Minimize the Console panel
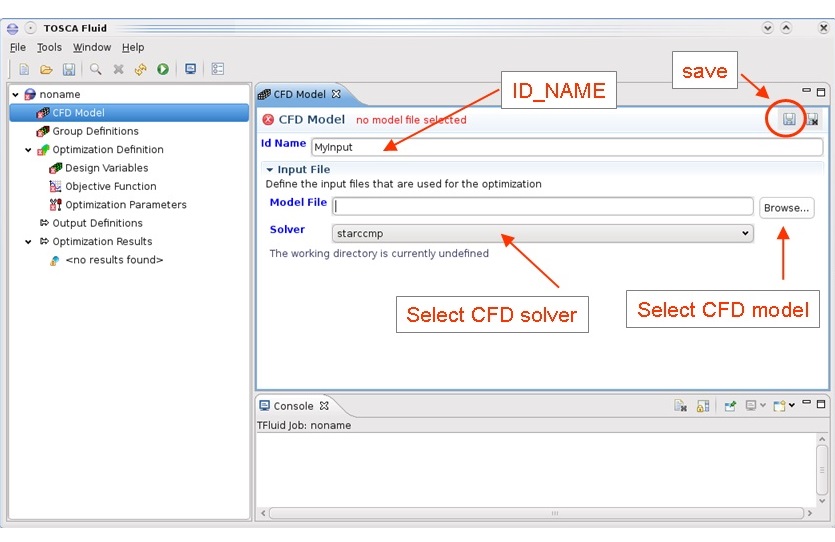This screenshot has height=542, width=835. coord(807,403)
